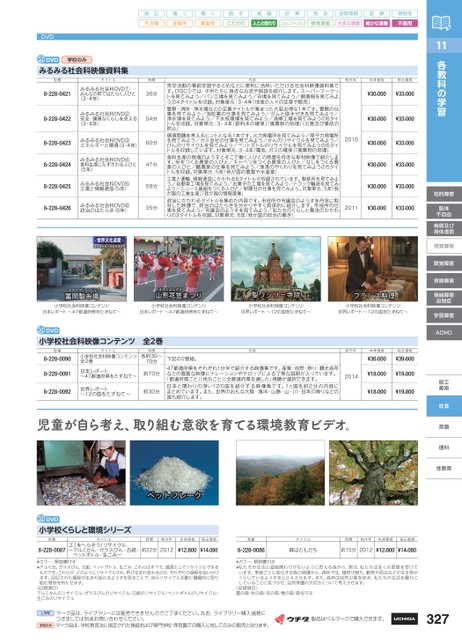
Task: Click the ペットフレーク image
Action: [x=175, y=473]
